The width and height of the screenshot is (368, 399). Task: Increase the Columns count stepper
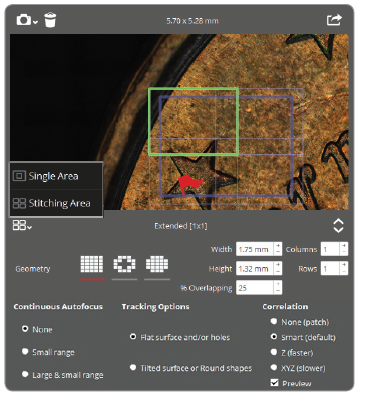point(344,246)
